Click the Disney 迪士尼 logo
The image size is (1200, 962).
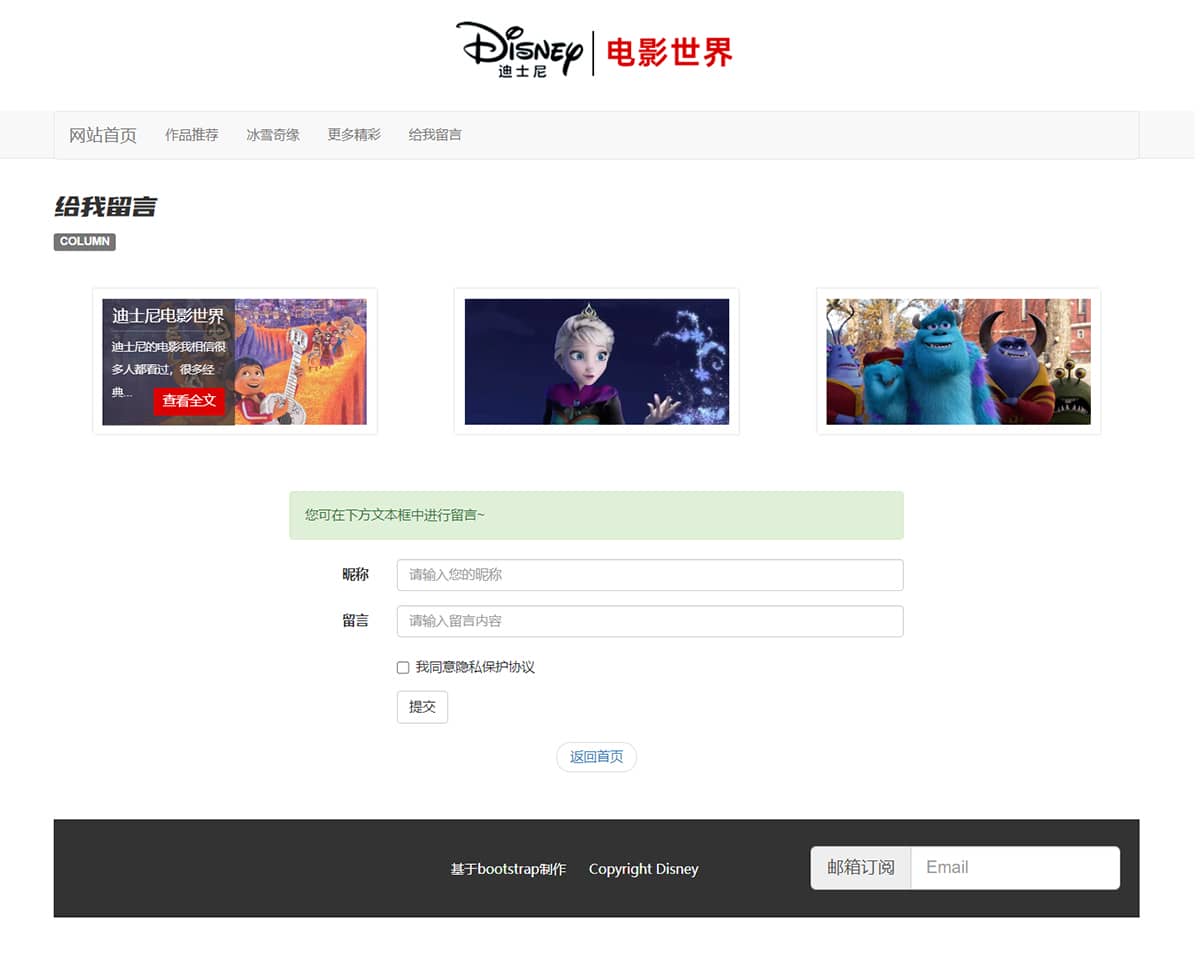pos(519,50)
